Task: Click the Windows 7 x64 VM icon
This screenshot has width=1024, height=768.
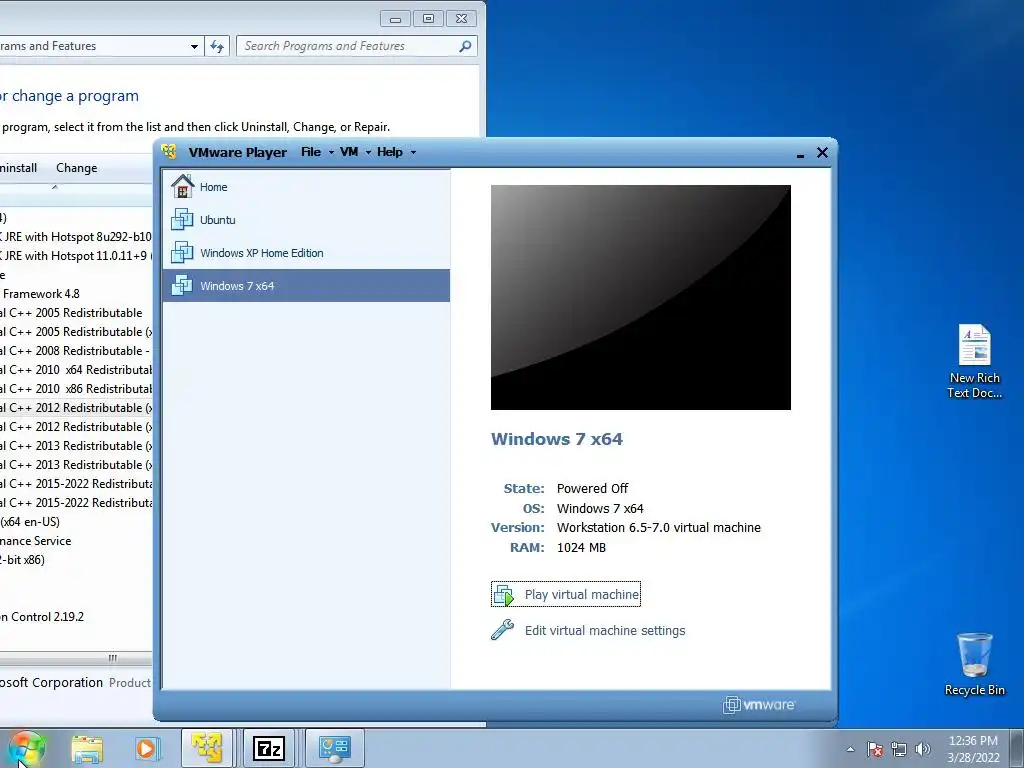Action: click(182, 285)
